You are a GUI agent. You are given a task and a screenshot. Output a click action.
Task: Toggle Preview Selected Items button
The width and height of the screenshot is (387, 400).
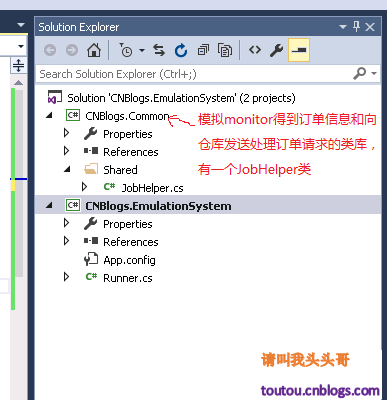tap(299, 50)
